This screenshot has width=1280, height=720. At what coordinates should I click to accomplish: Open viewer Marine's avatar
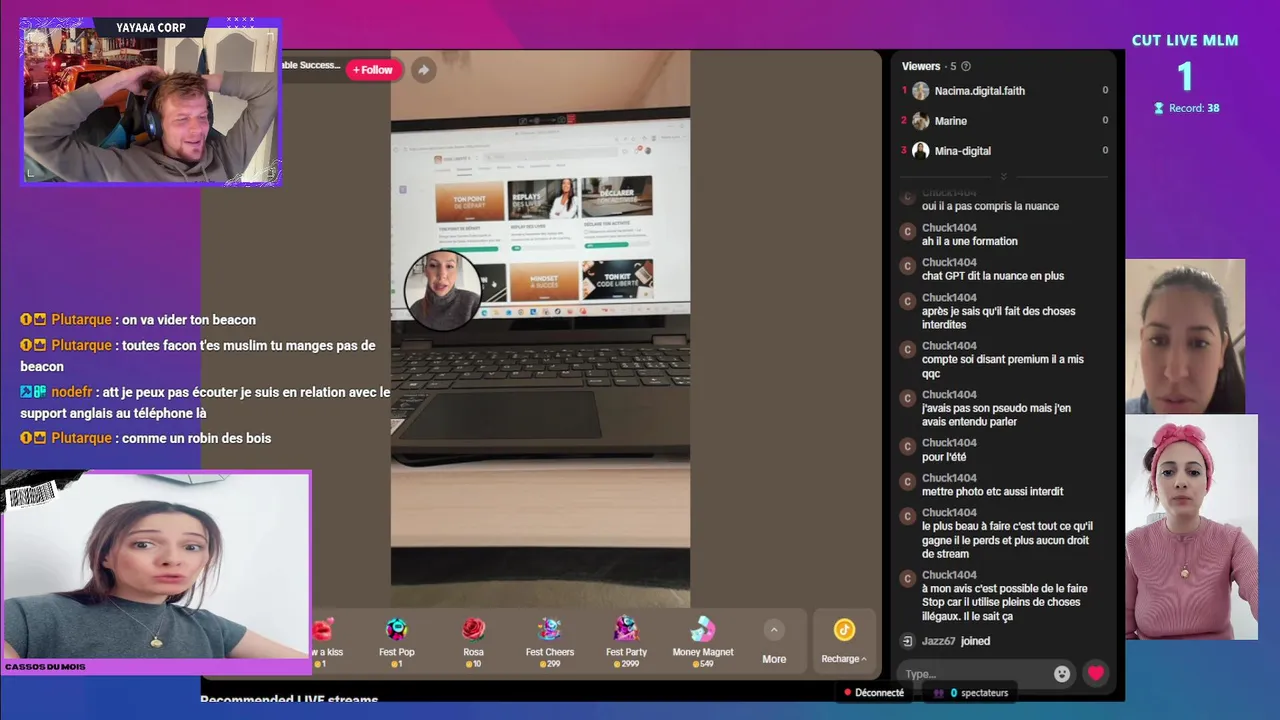click(920, 121)
